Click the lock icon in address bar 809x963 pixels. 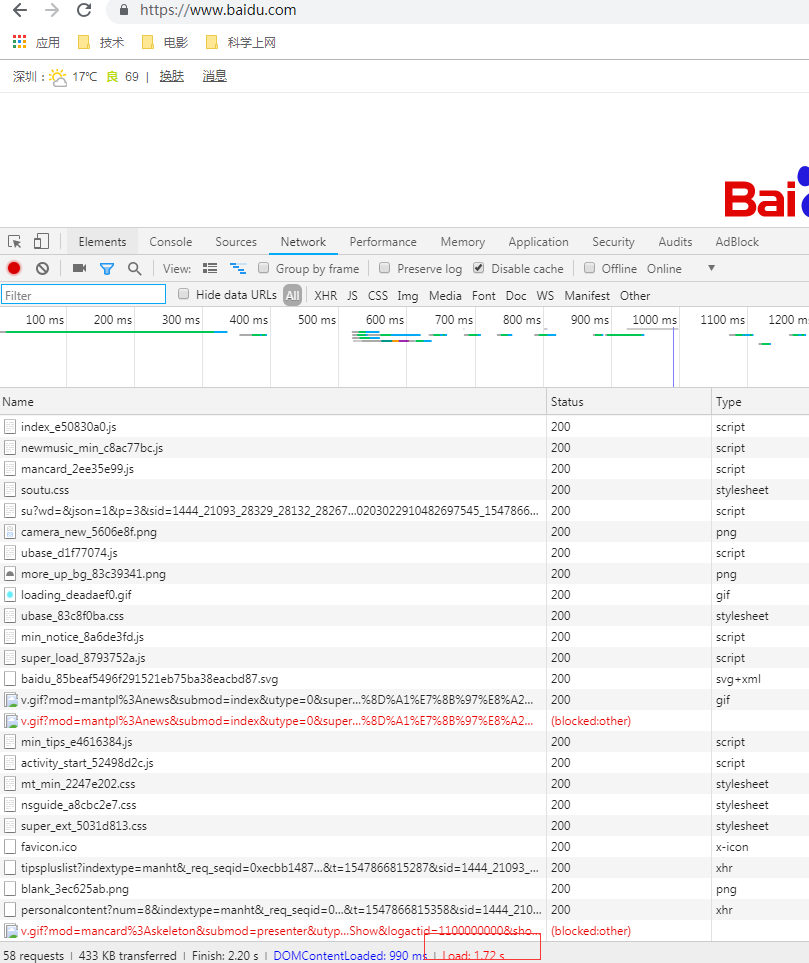pos(124,10)
